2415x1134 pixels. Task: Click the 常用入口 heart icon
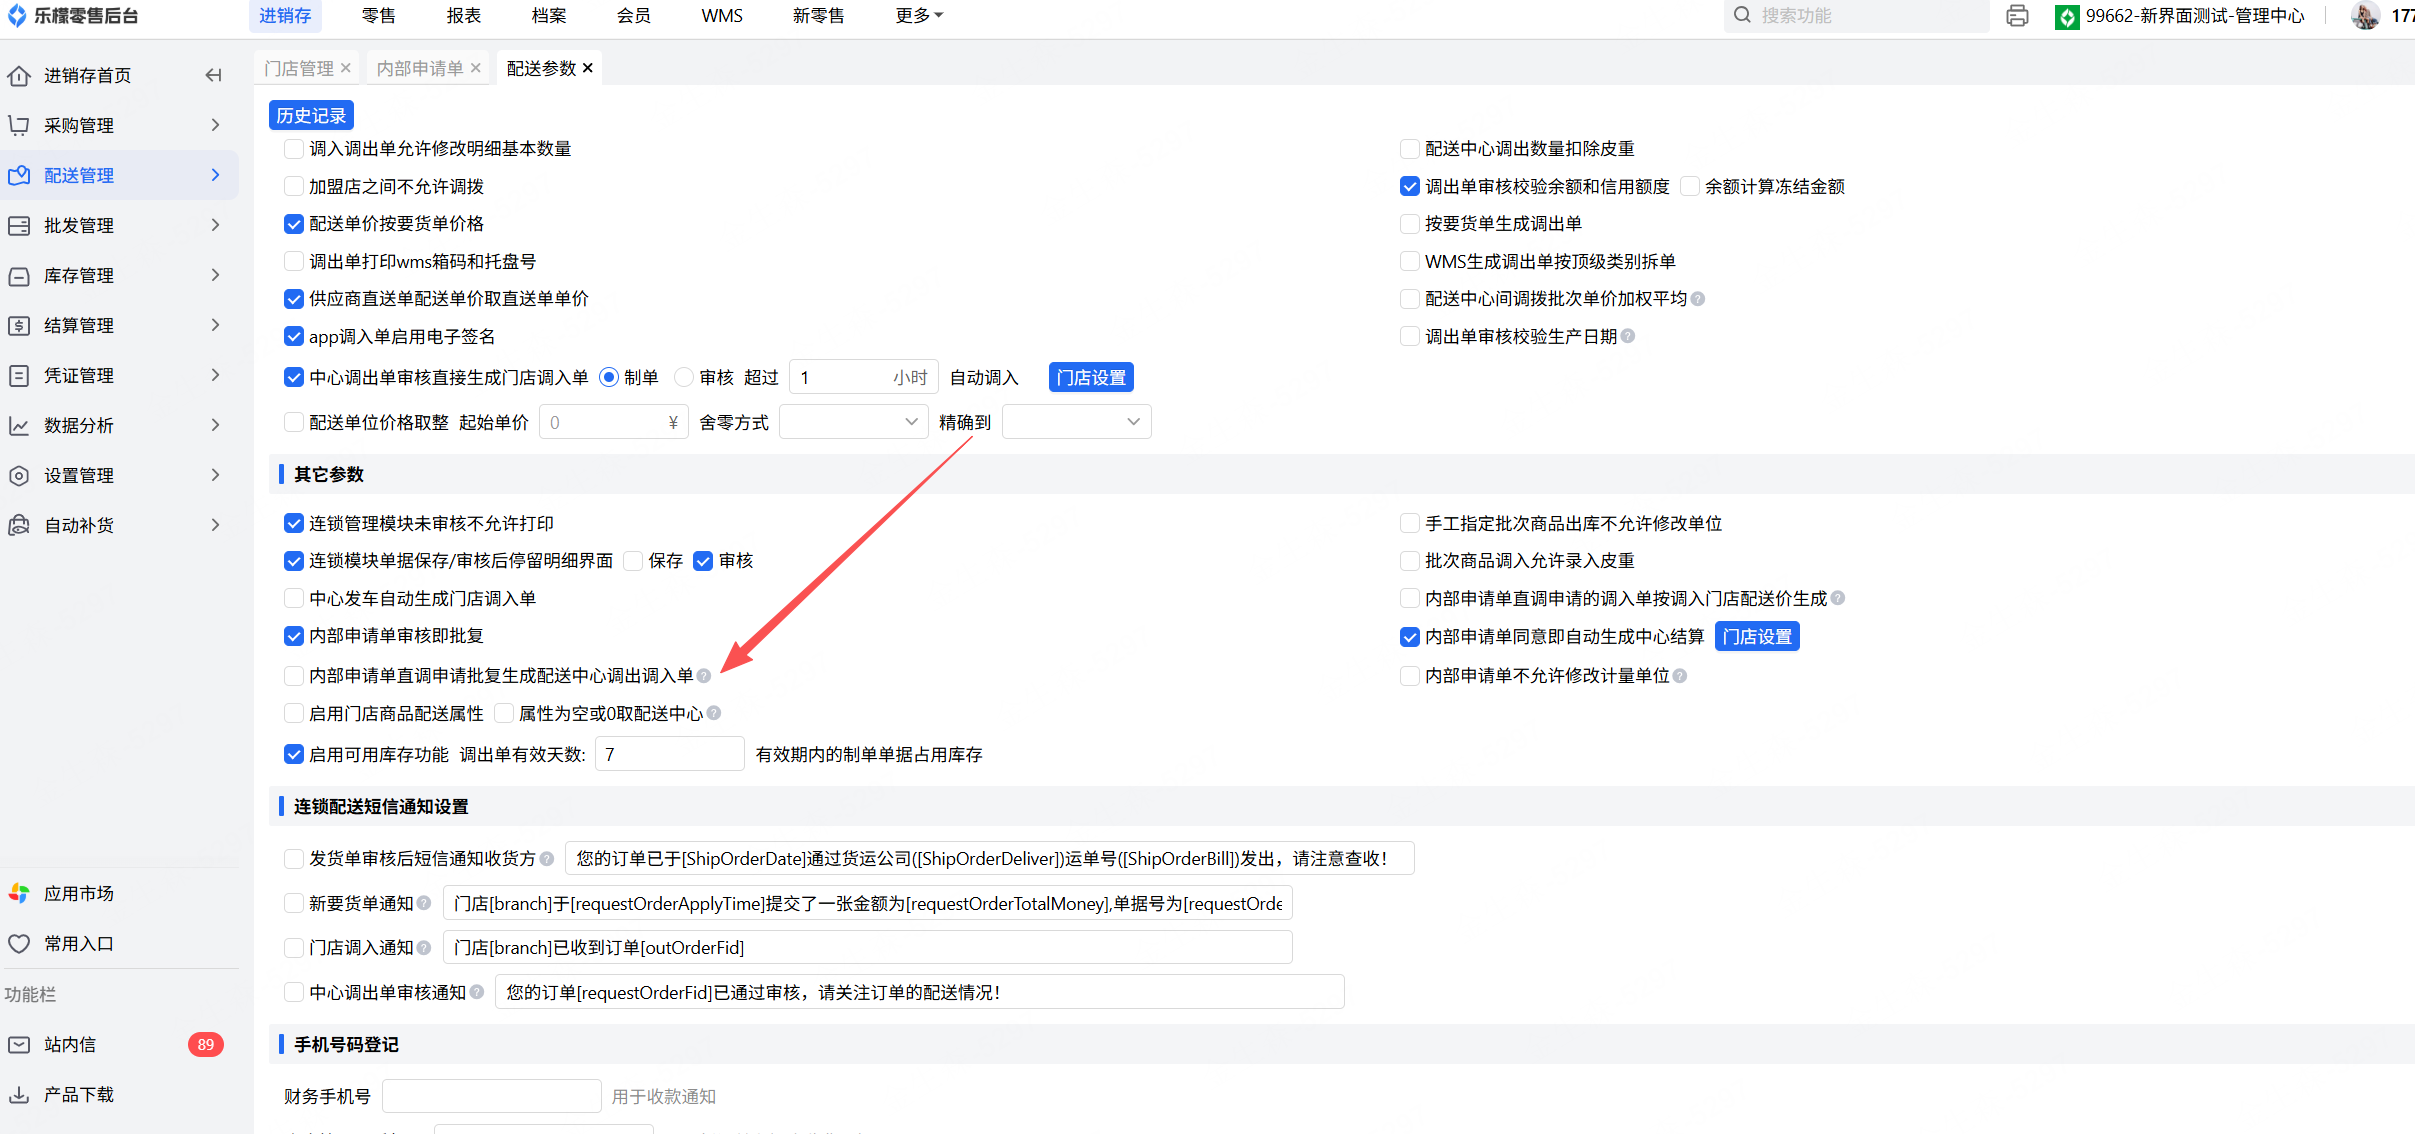(x=19, y=943)
